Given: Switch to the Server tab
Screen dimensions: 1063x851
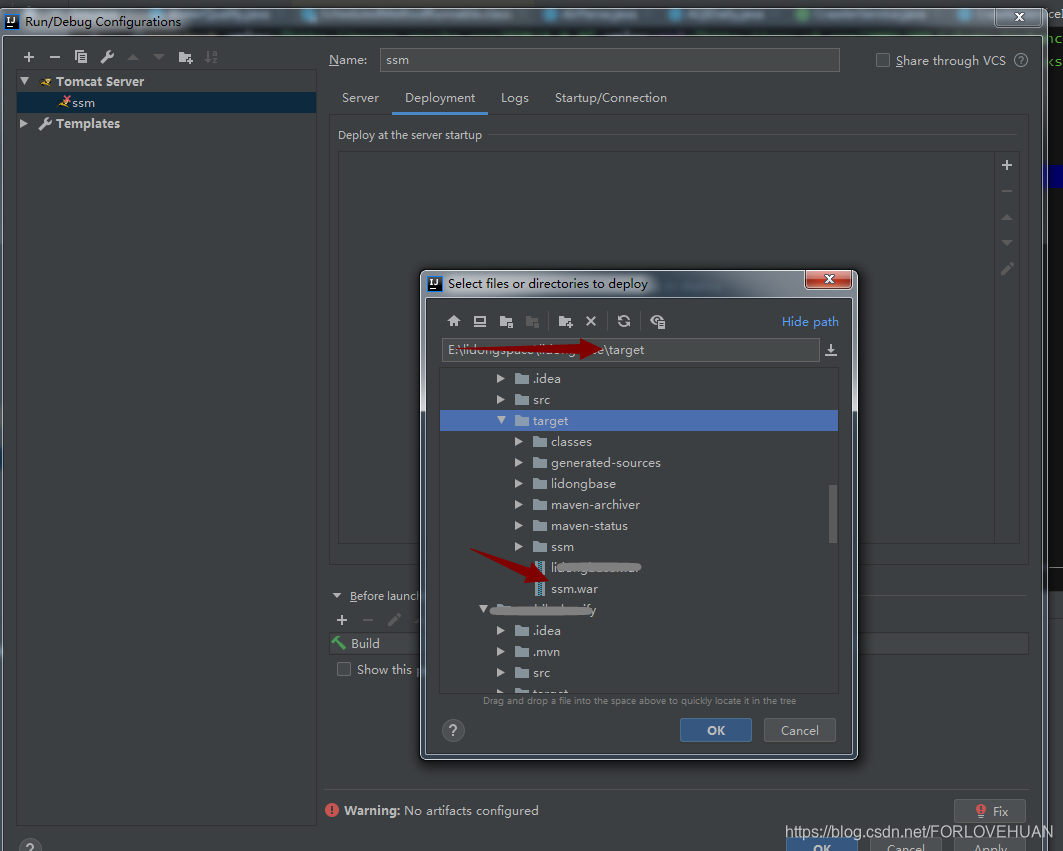Looking at the screenshot, I should pyautogui.click(x=360, y=98).
